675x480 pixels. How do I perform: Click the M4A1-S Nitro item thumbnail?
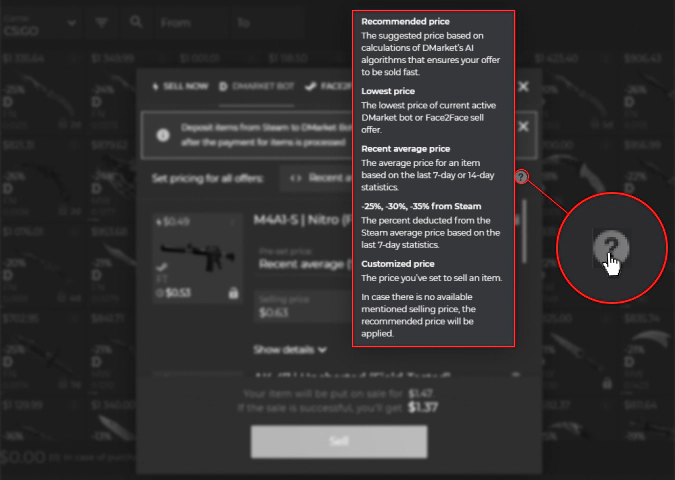coord(197,257)
